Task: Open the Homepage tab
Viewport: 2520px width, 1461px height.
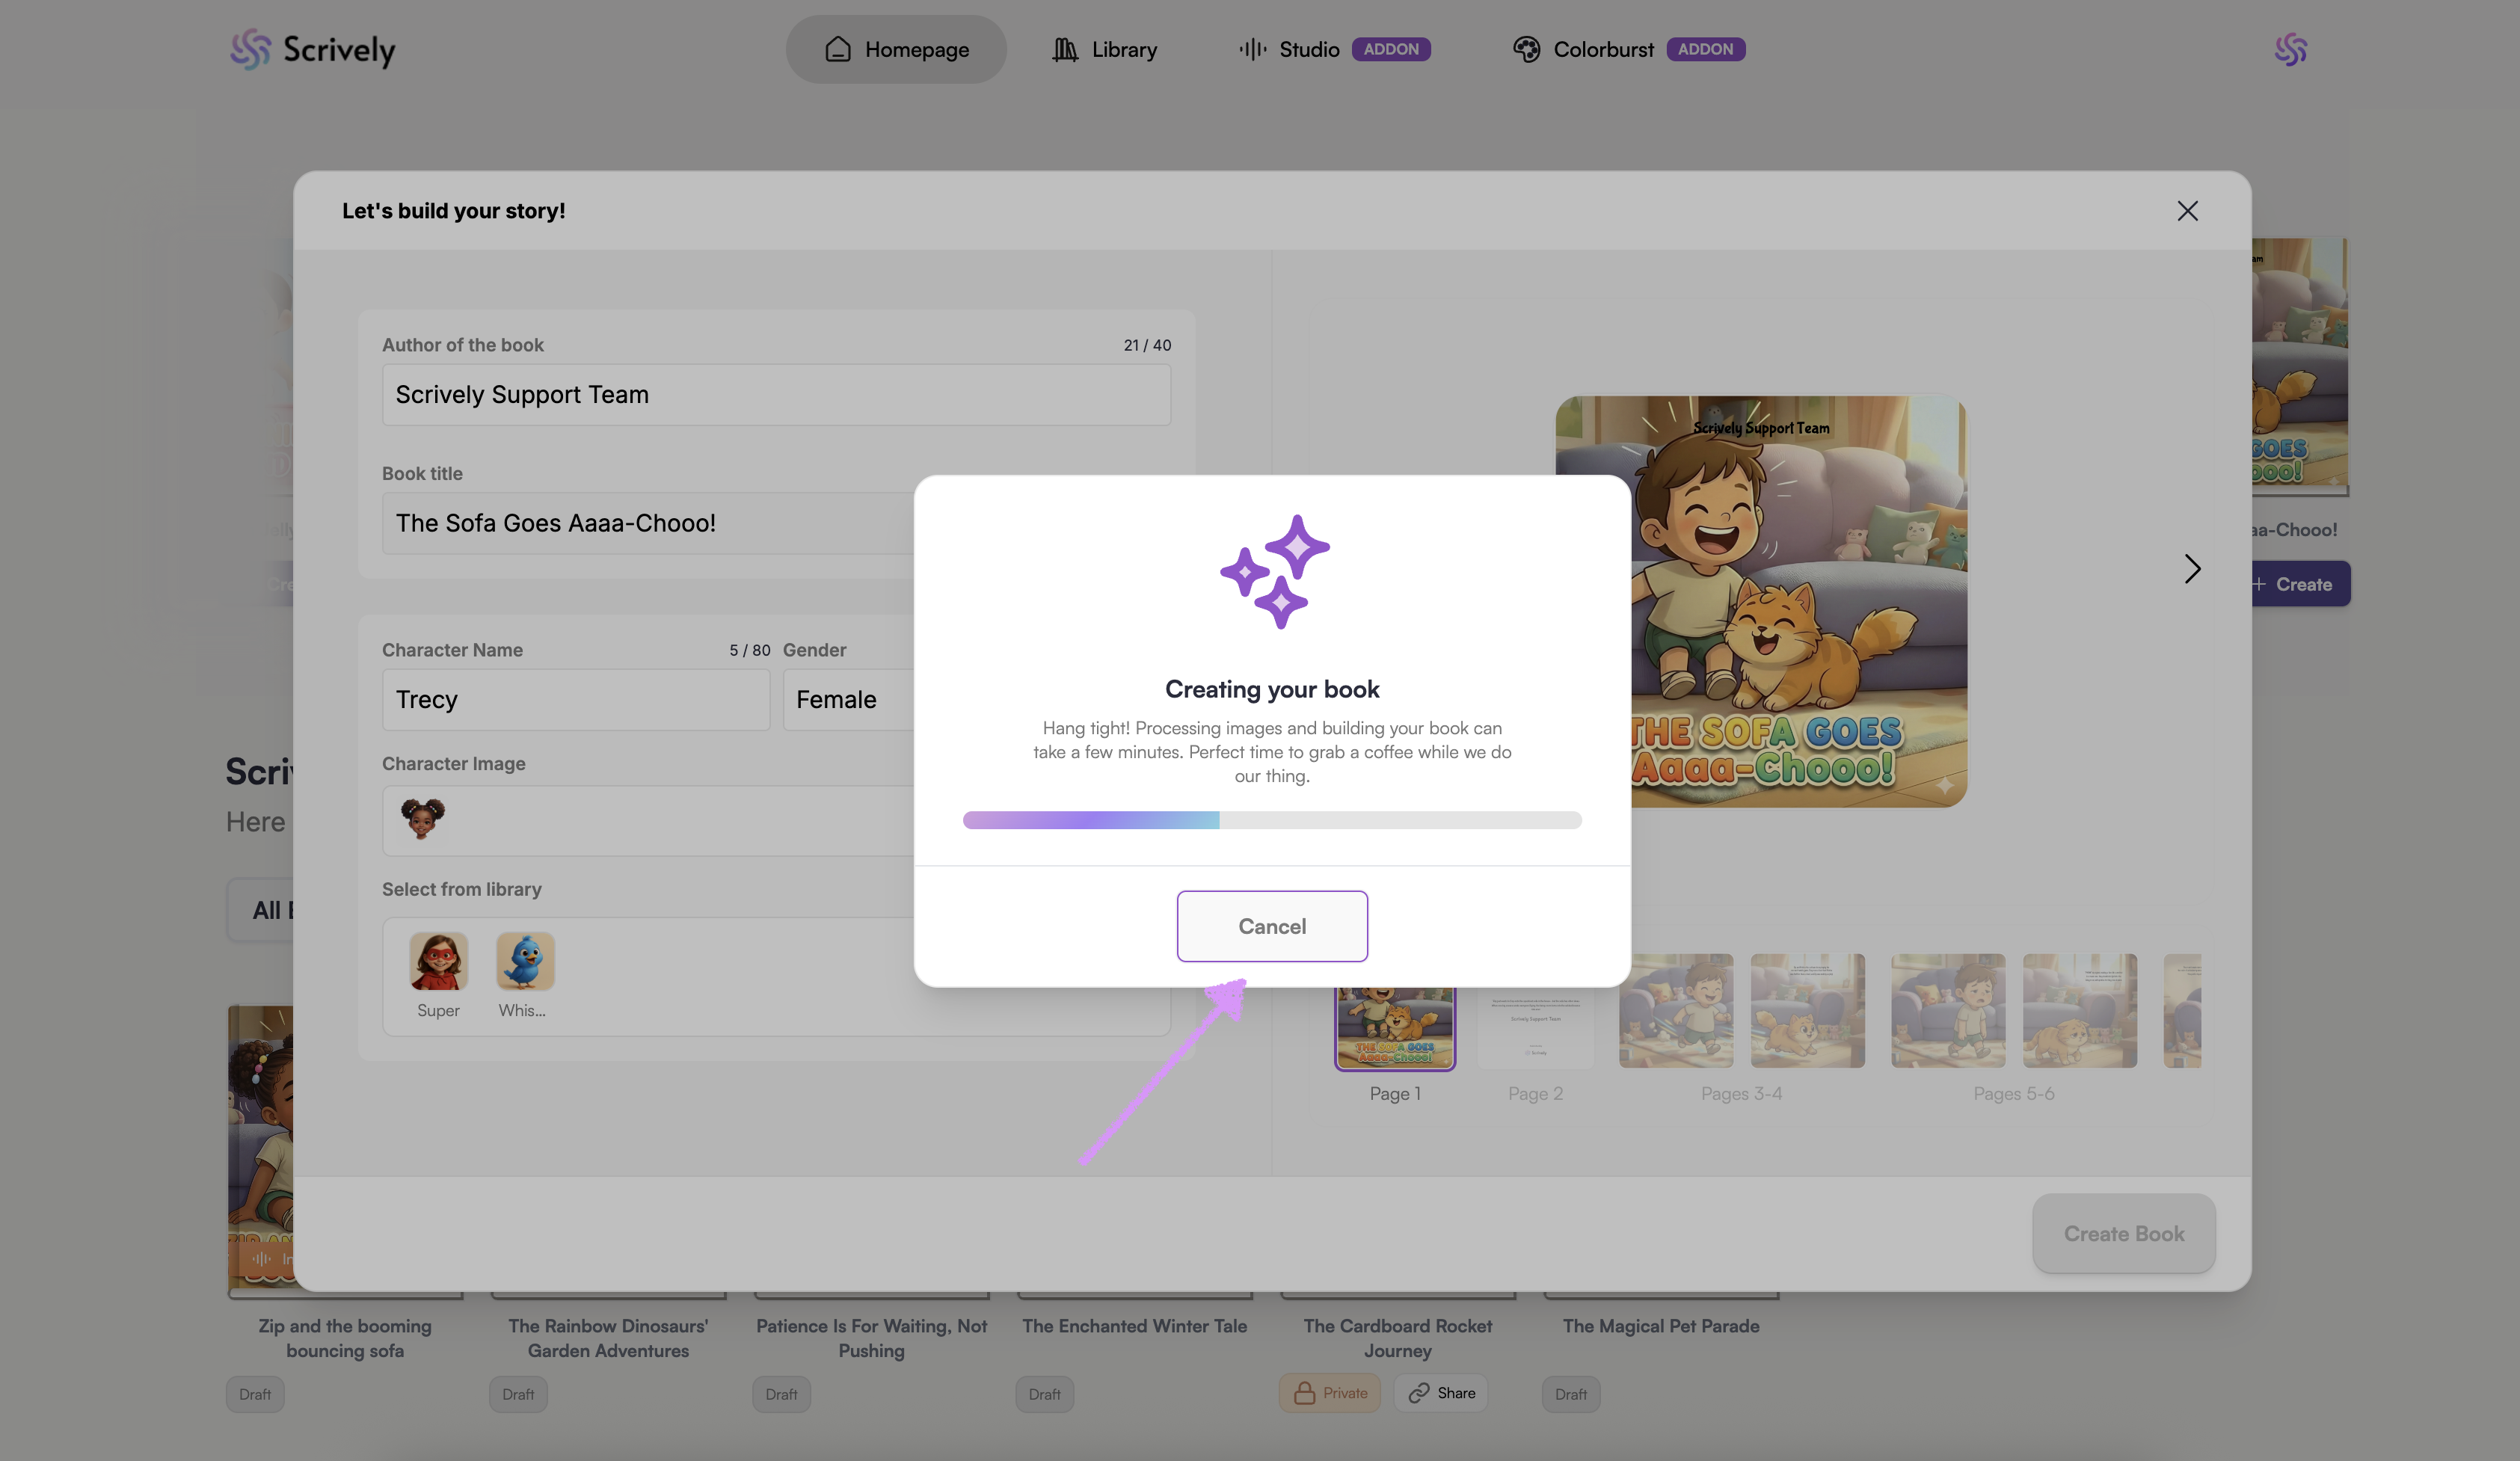Action: (x=896, y=49)
